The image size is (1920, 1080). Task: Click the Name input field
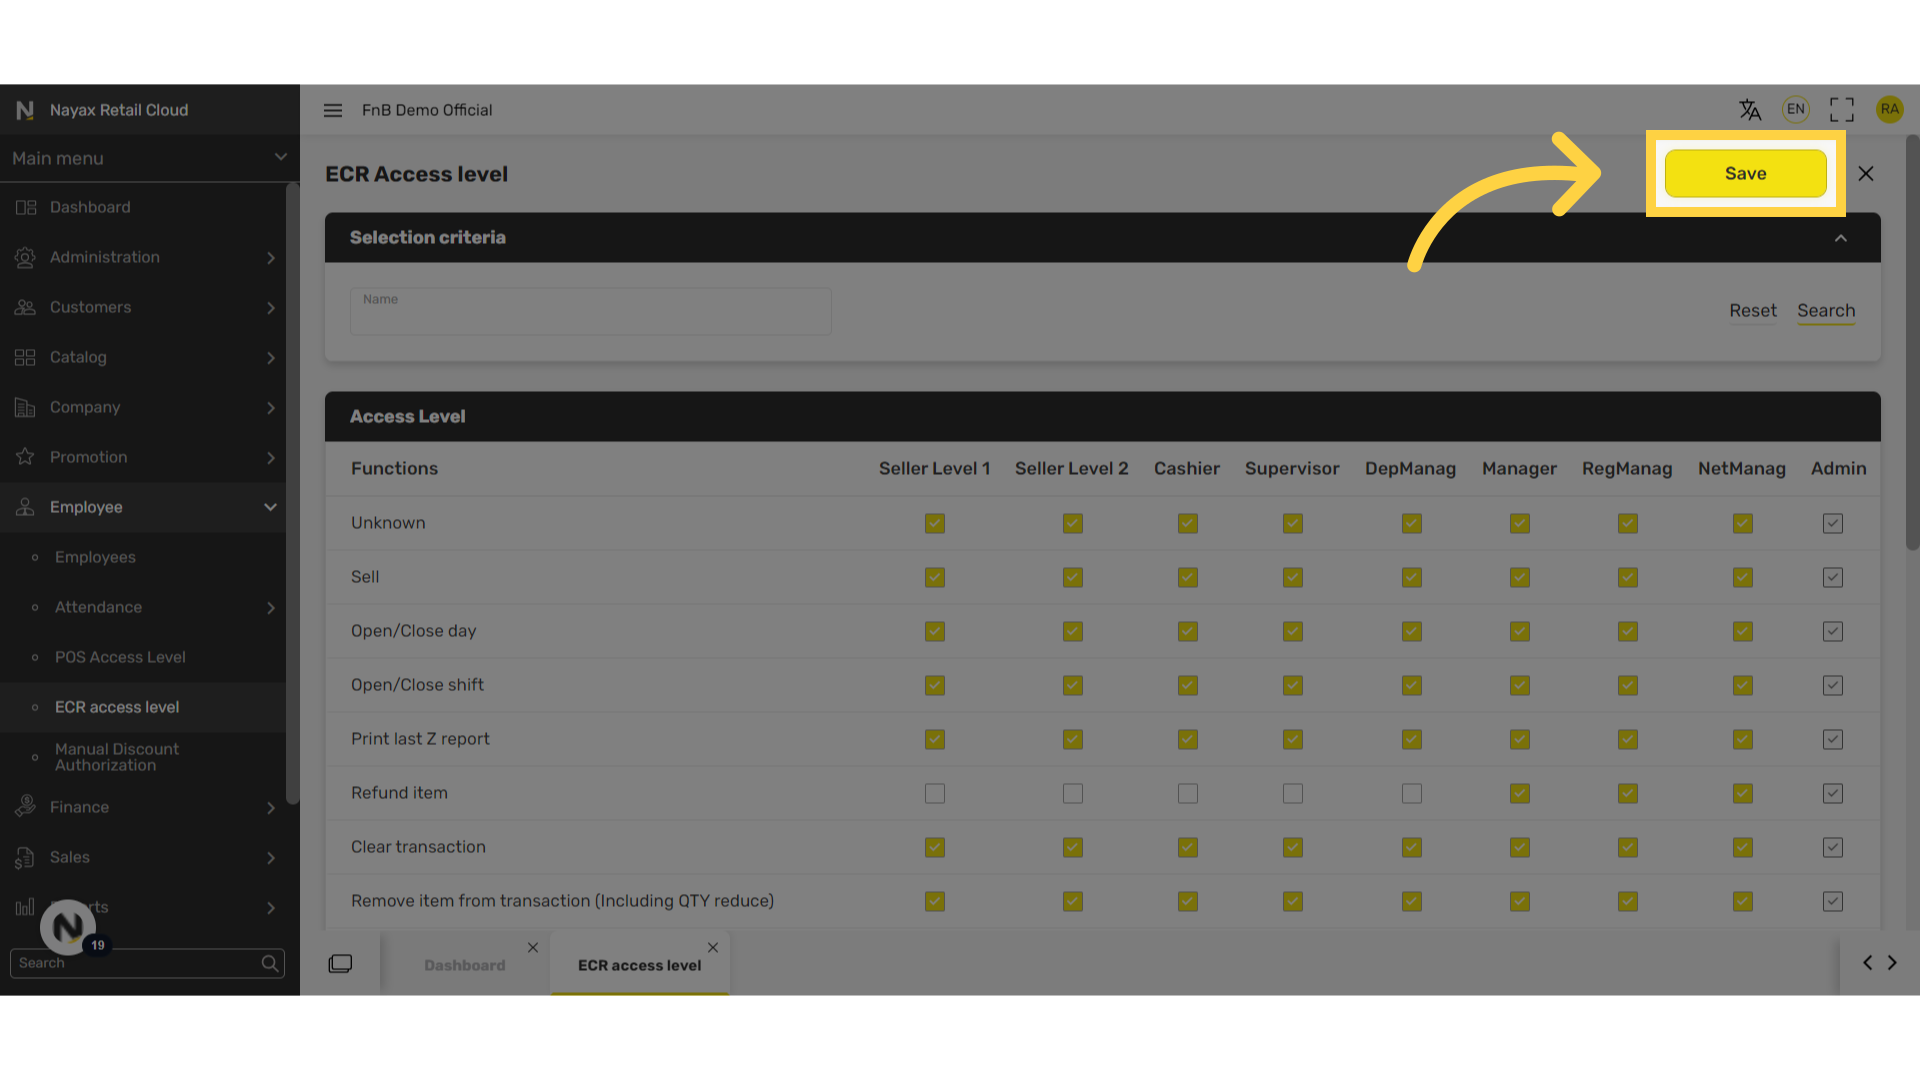click(x=590, y=312)
